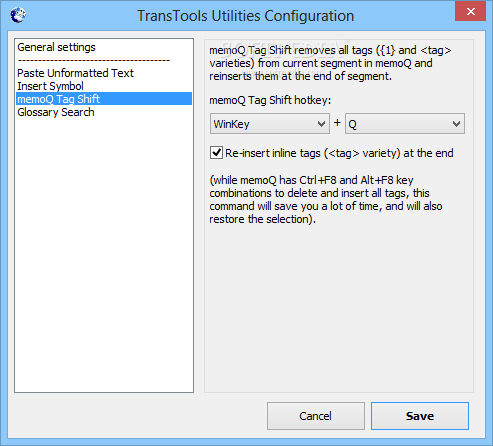Click the TransTools globe icon in title bar

pyautogui.click(x=18, y=15)
